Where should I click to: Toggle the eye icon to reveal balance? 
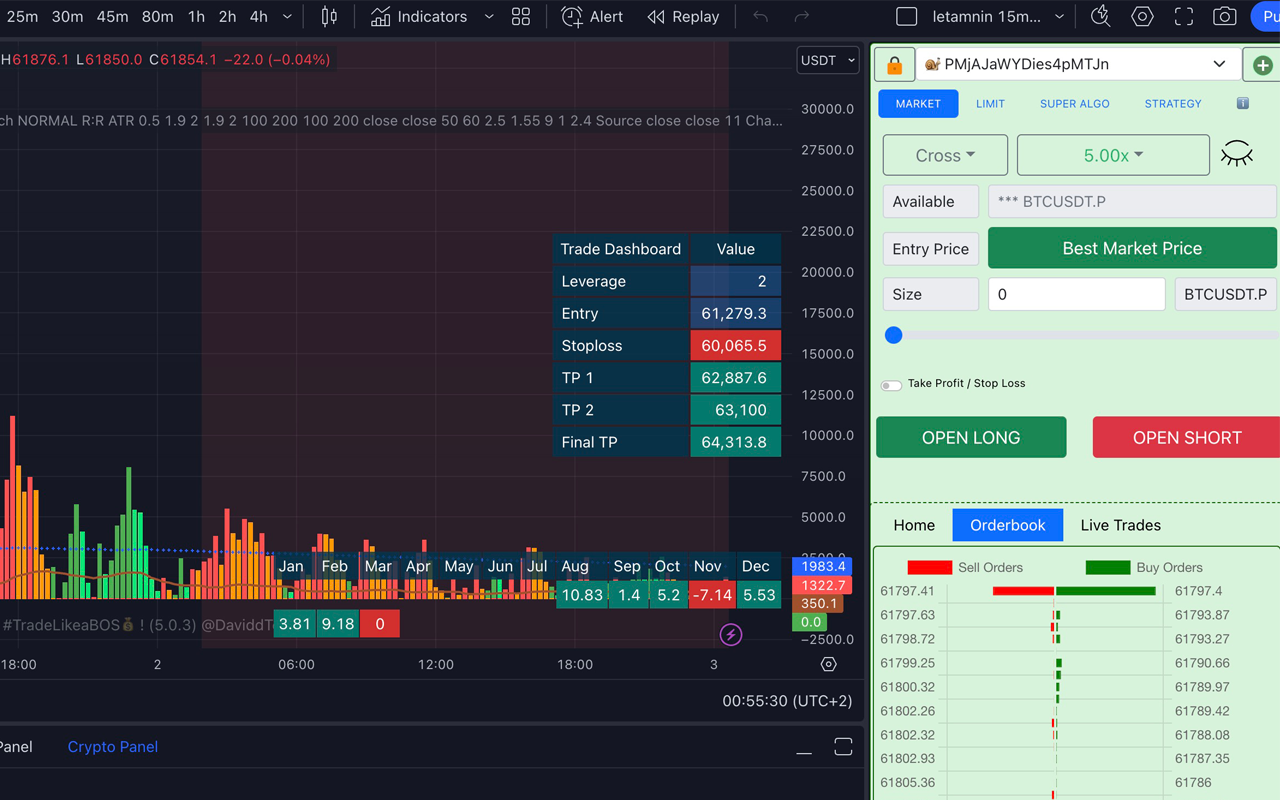(1237, 155)
